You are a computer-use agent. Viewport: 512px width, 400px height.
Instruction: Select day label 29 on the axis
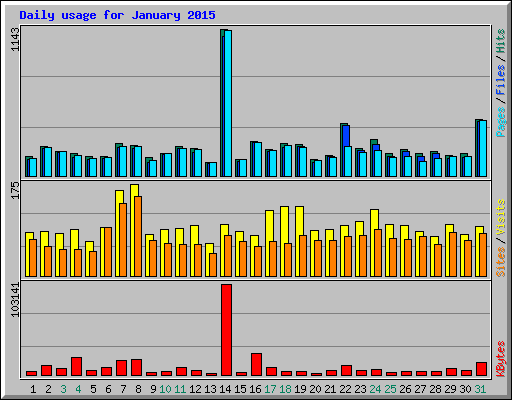pos(450,389)
